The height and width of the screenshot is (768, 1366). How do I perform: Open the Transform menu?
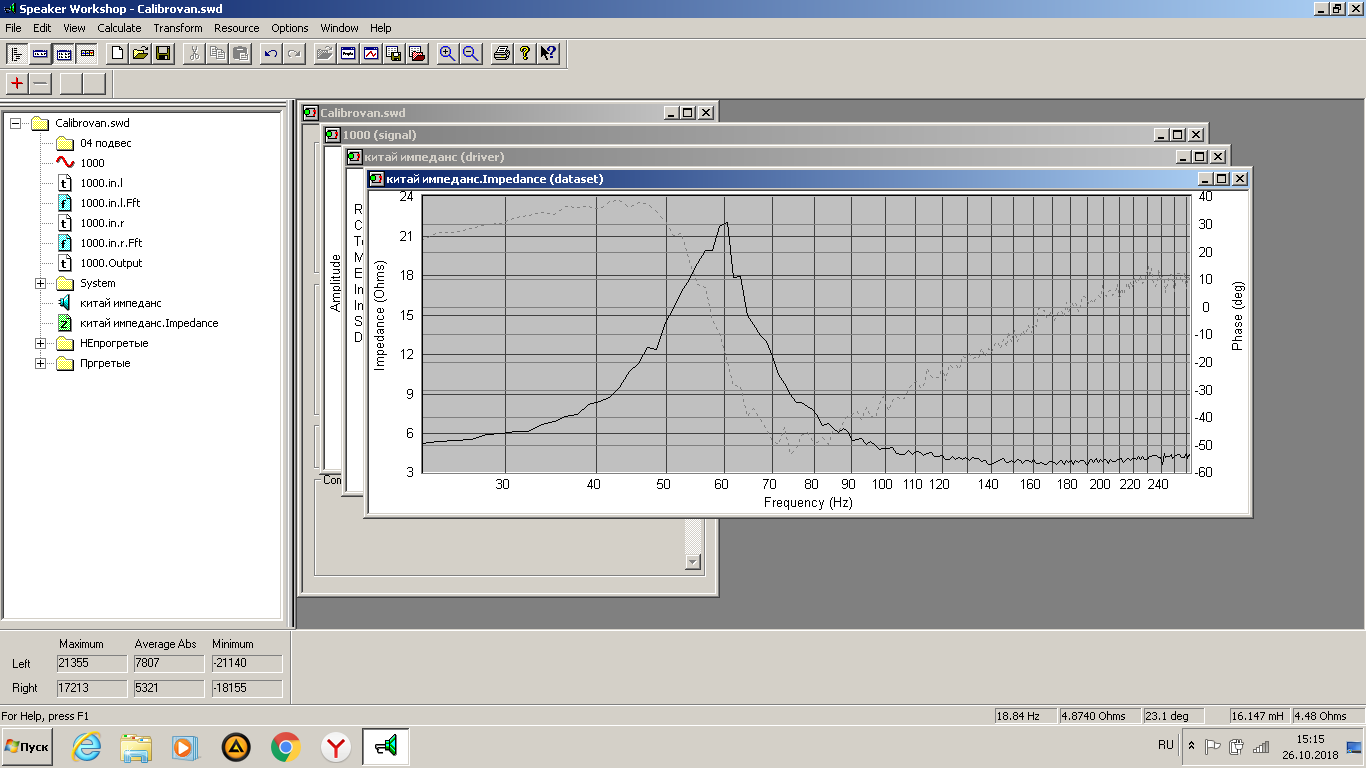(x=178, y=28)
